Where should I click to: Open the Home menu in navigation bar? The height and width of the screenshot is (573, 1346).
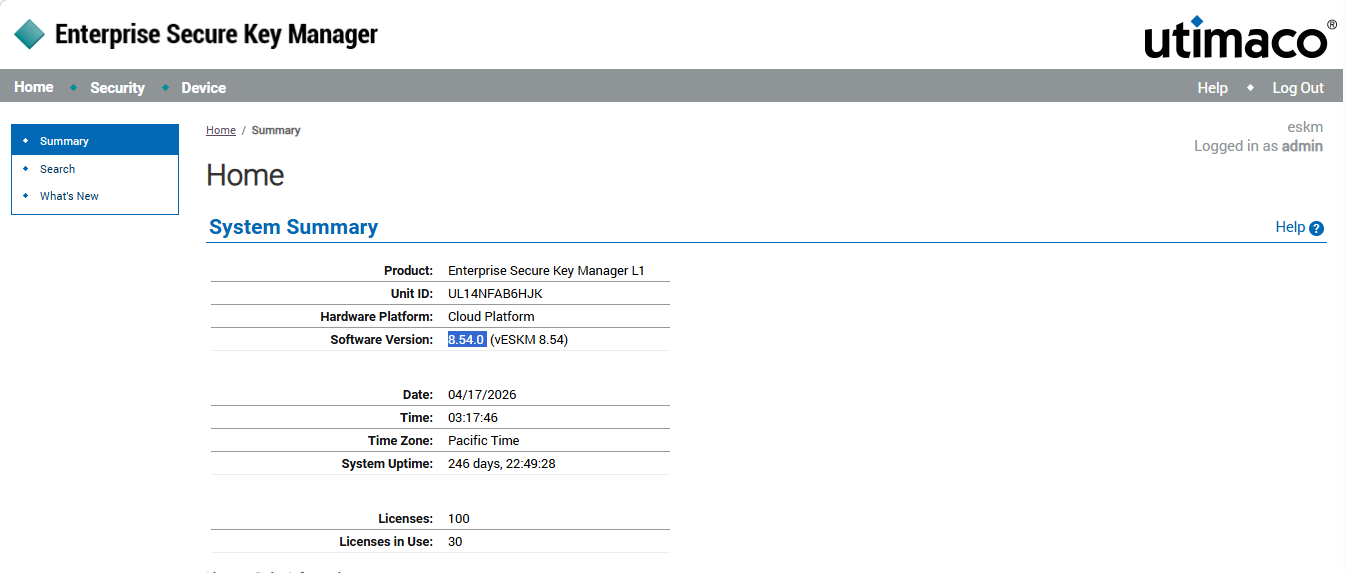click(x=34, y=87)
